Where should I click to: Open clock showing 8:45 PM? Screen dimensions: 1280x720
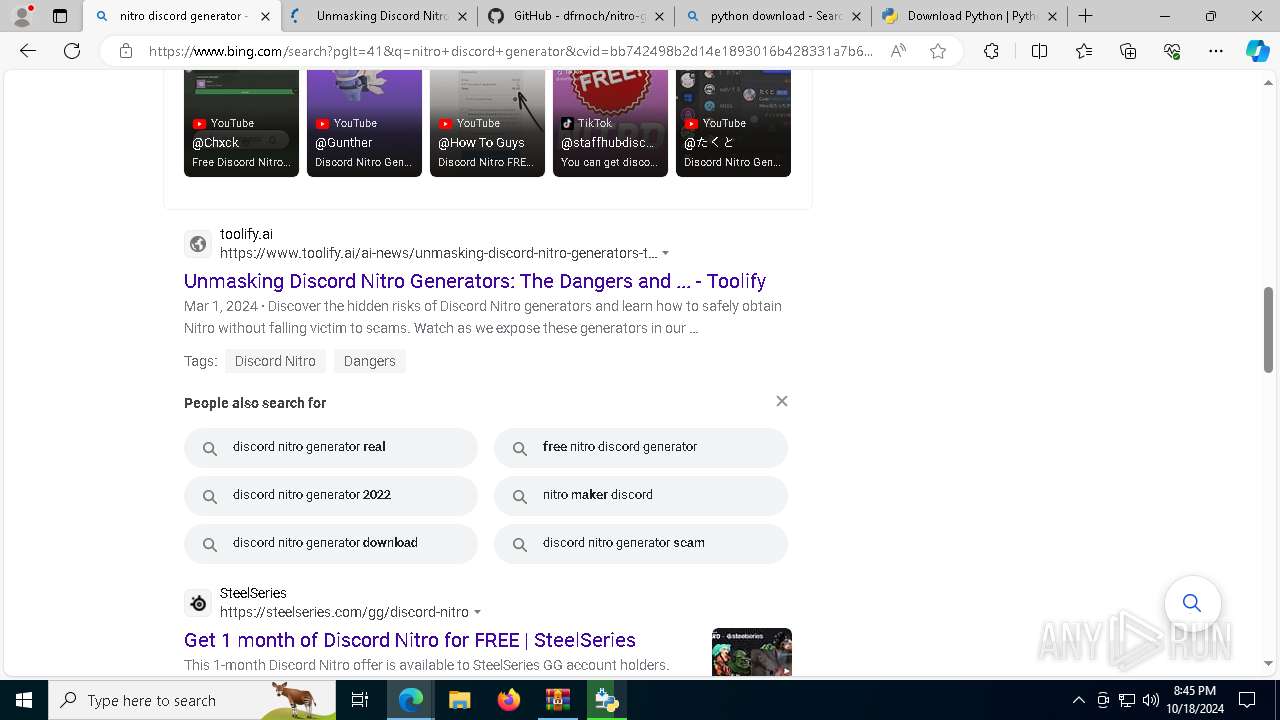pos(1195,700)
